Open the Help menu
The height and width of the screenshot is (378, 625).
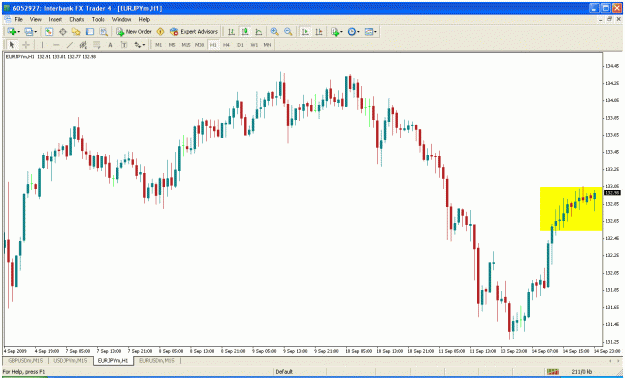tap(144, 19)
